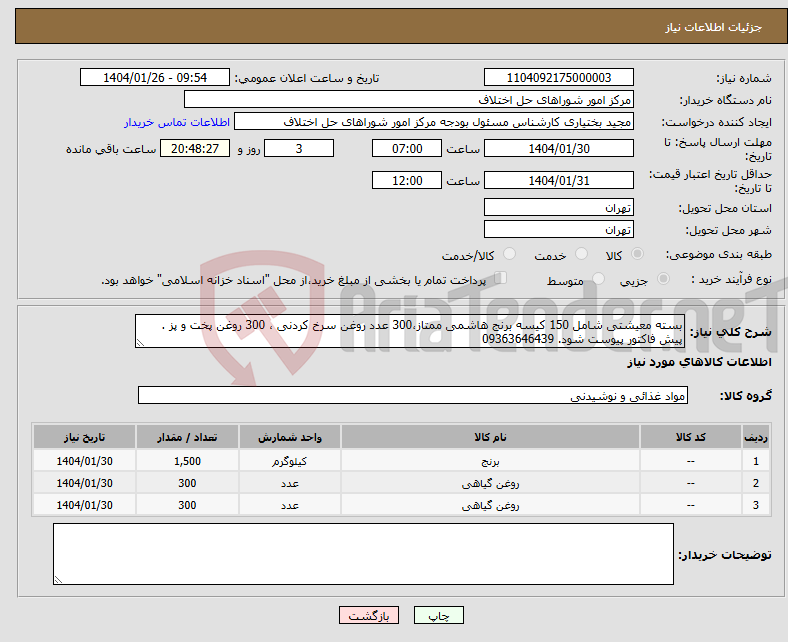The image size is (788, 642).
Task: Click the date 1404/01/30 in row 1
Action: pos(84,461)
